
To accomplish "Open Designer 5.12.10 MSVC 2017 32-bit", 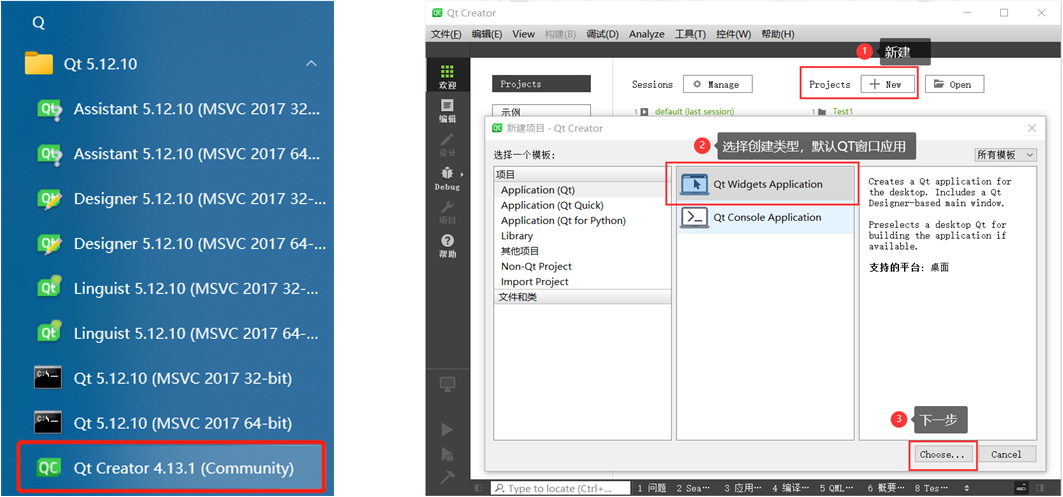I will coord(182,199).
